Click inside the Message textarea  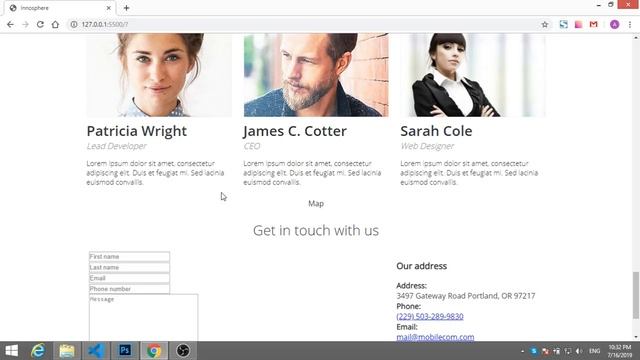tap(144, 317)
